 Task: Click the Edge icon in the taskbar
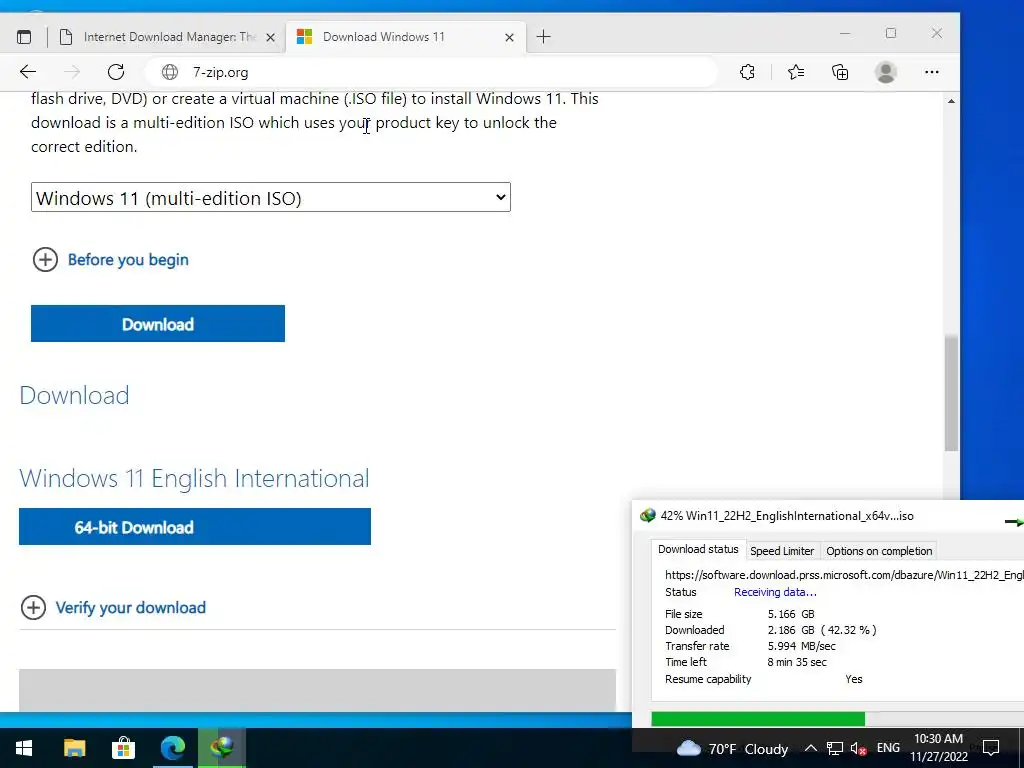click(x=172, y=748)
